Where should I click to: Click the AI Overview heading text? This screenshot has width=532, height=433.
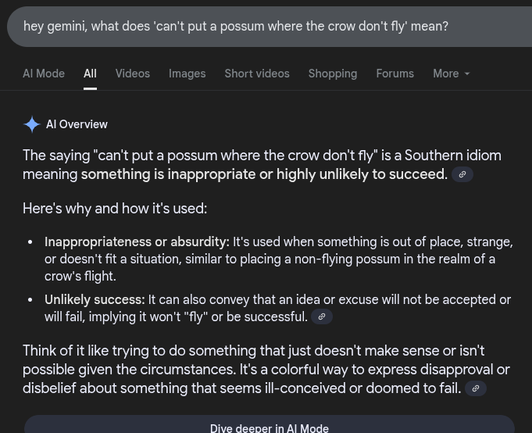(77, 125)
